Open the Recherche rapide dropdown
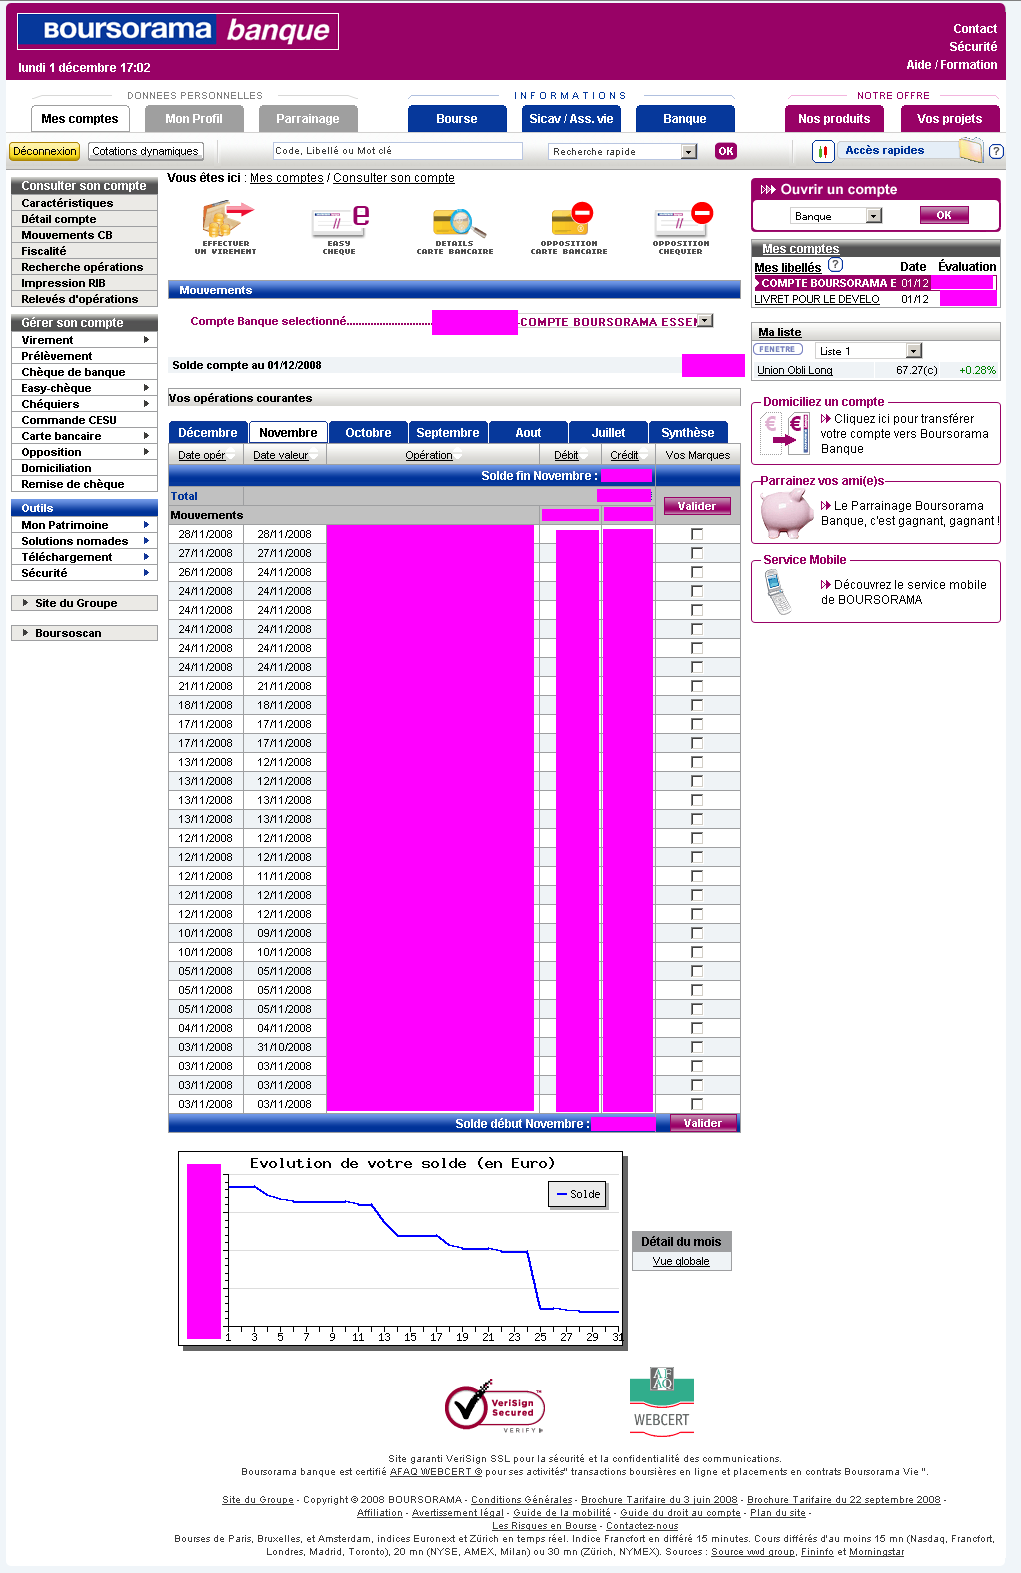The image size is (1021, 1573). [689, 152]
